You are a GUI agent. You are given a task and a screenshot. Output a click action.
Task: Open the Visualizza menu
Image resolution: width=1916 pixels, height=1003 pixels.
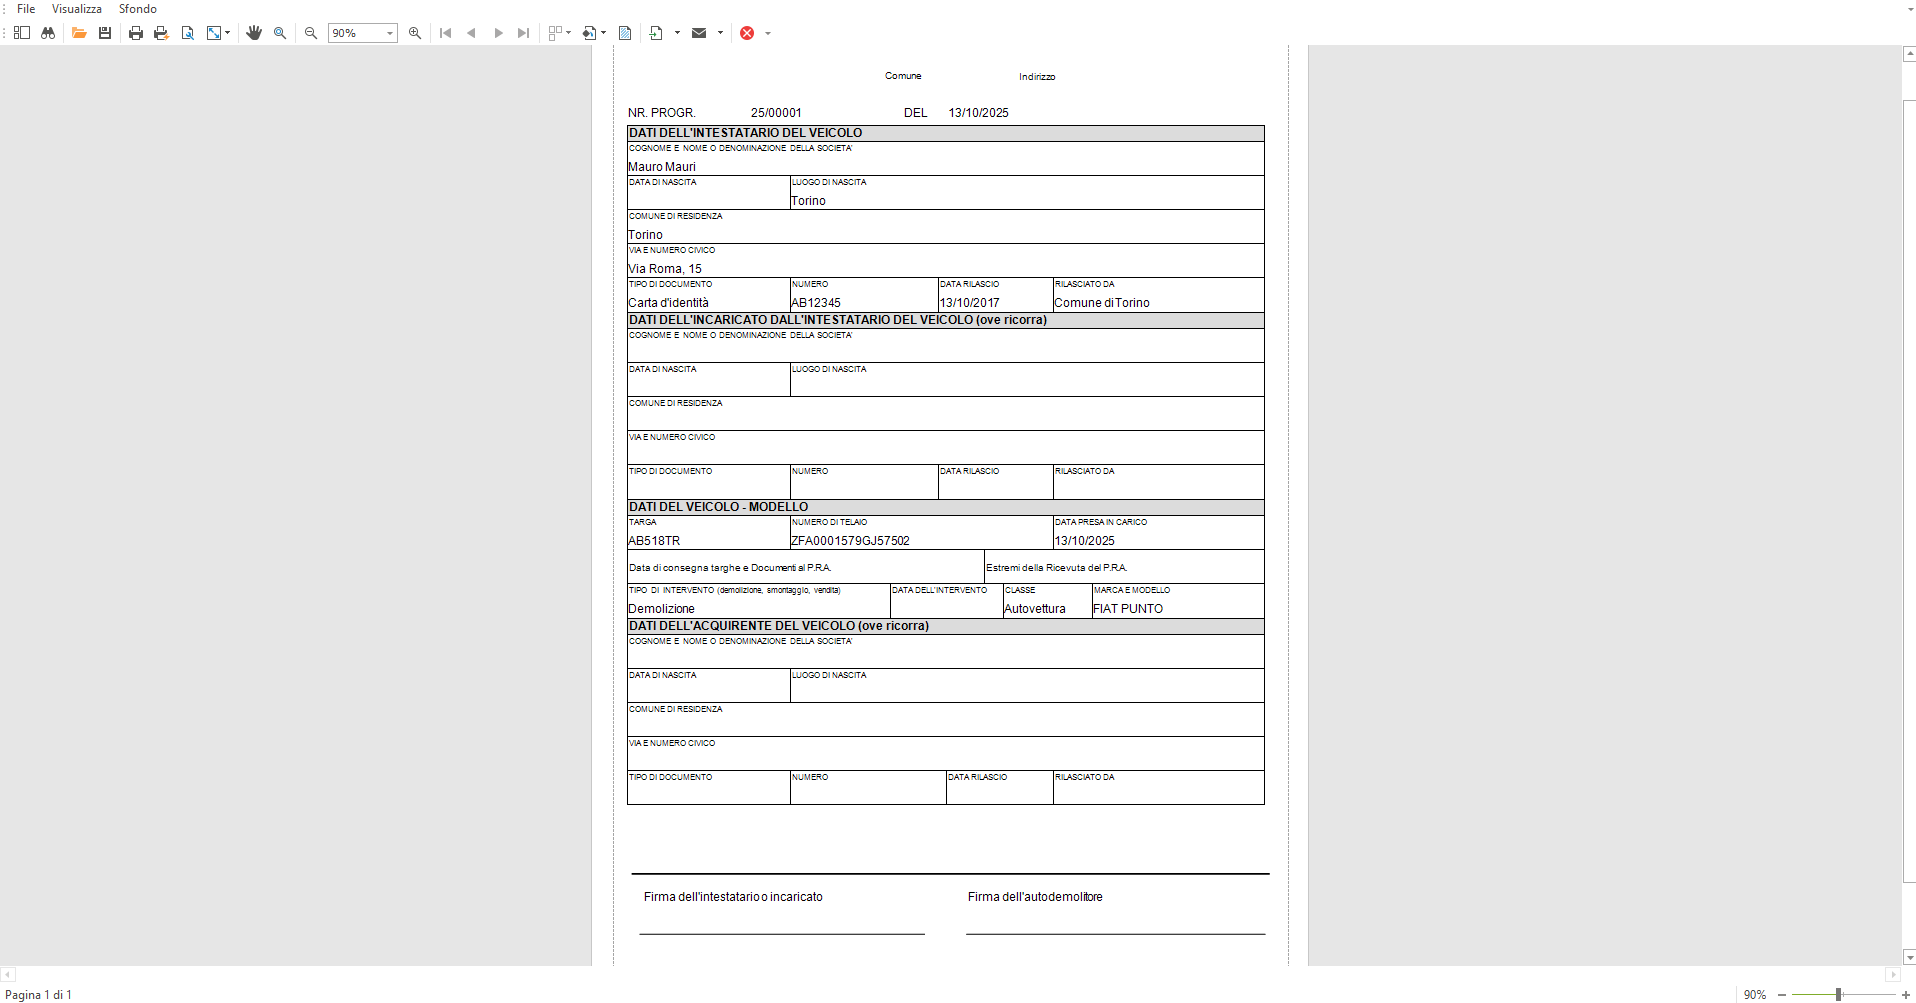click(77, 9)
